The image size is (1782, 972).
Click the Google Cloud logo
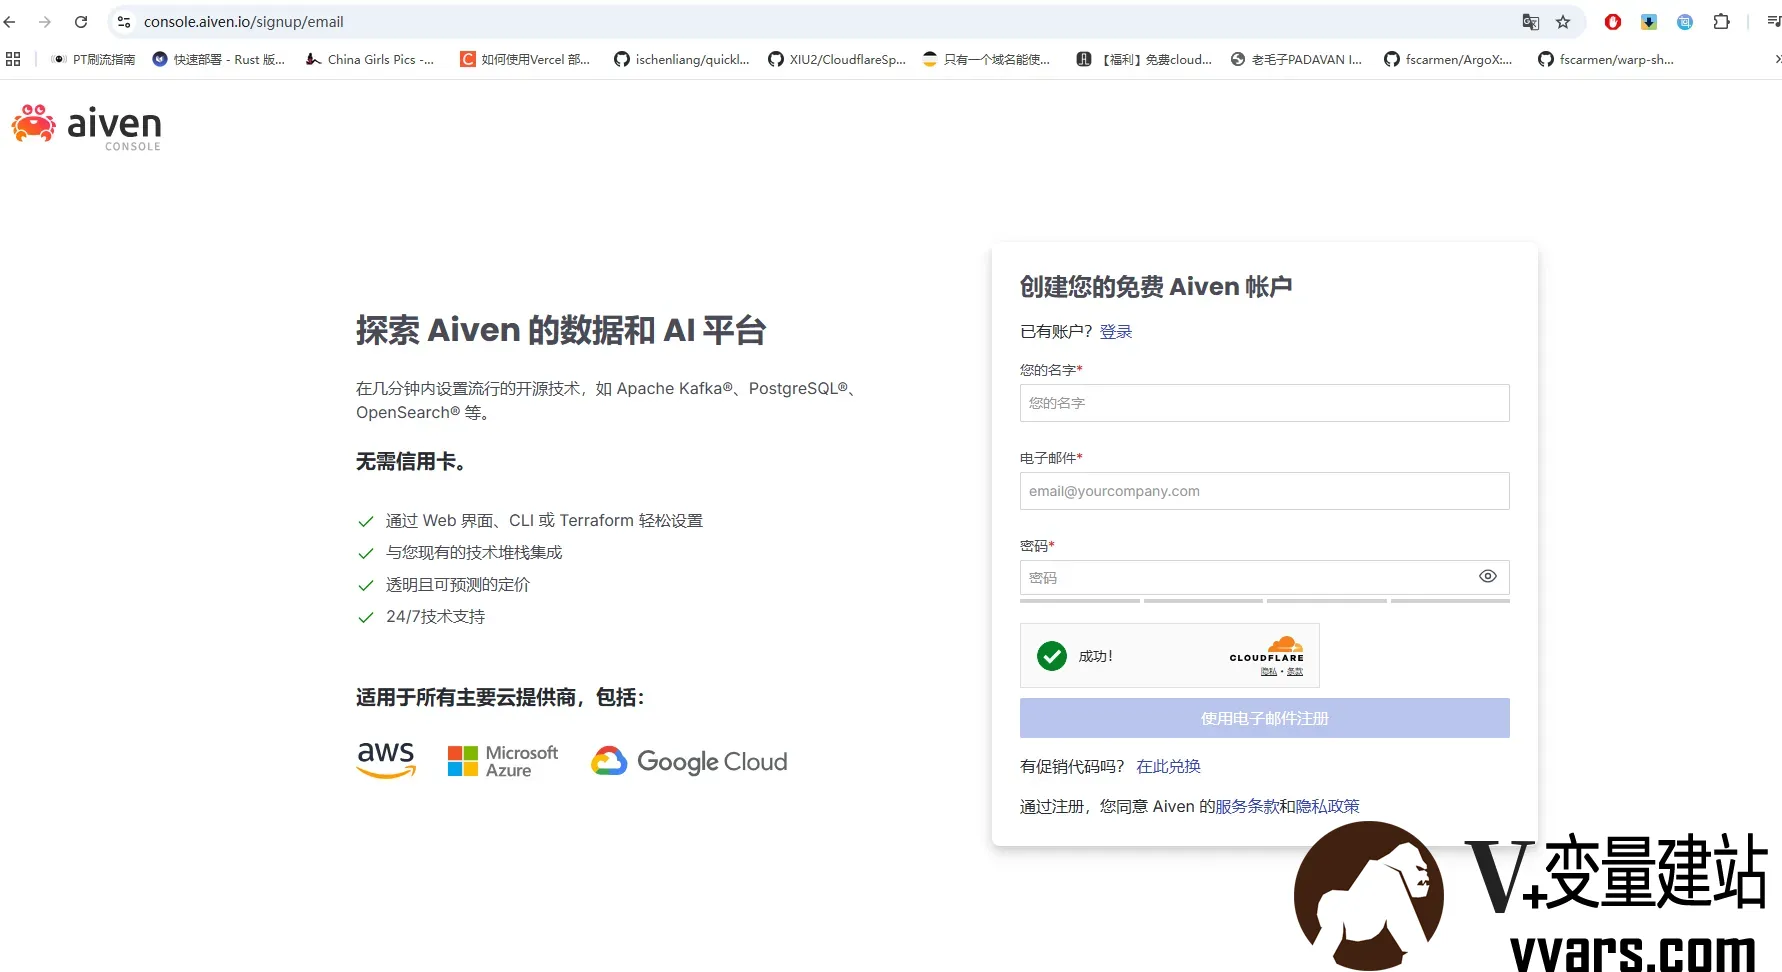point(689,761)
